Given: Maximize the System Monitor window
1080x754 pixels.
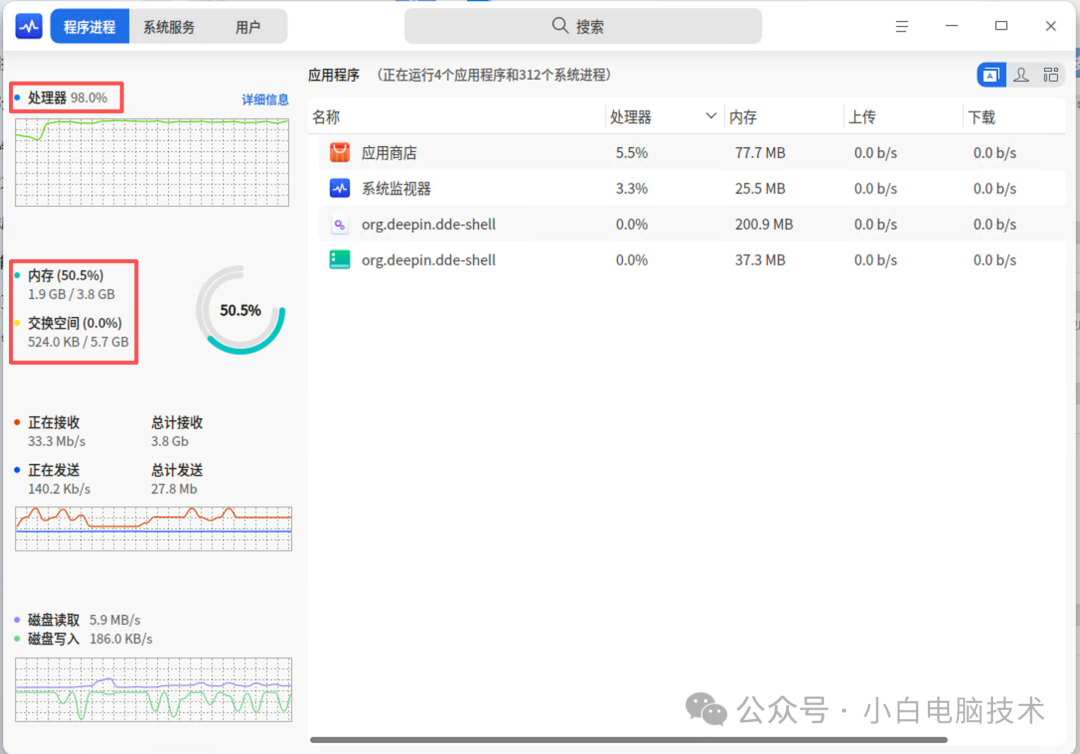Looking at the screenshot, I should [1001, 26].
